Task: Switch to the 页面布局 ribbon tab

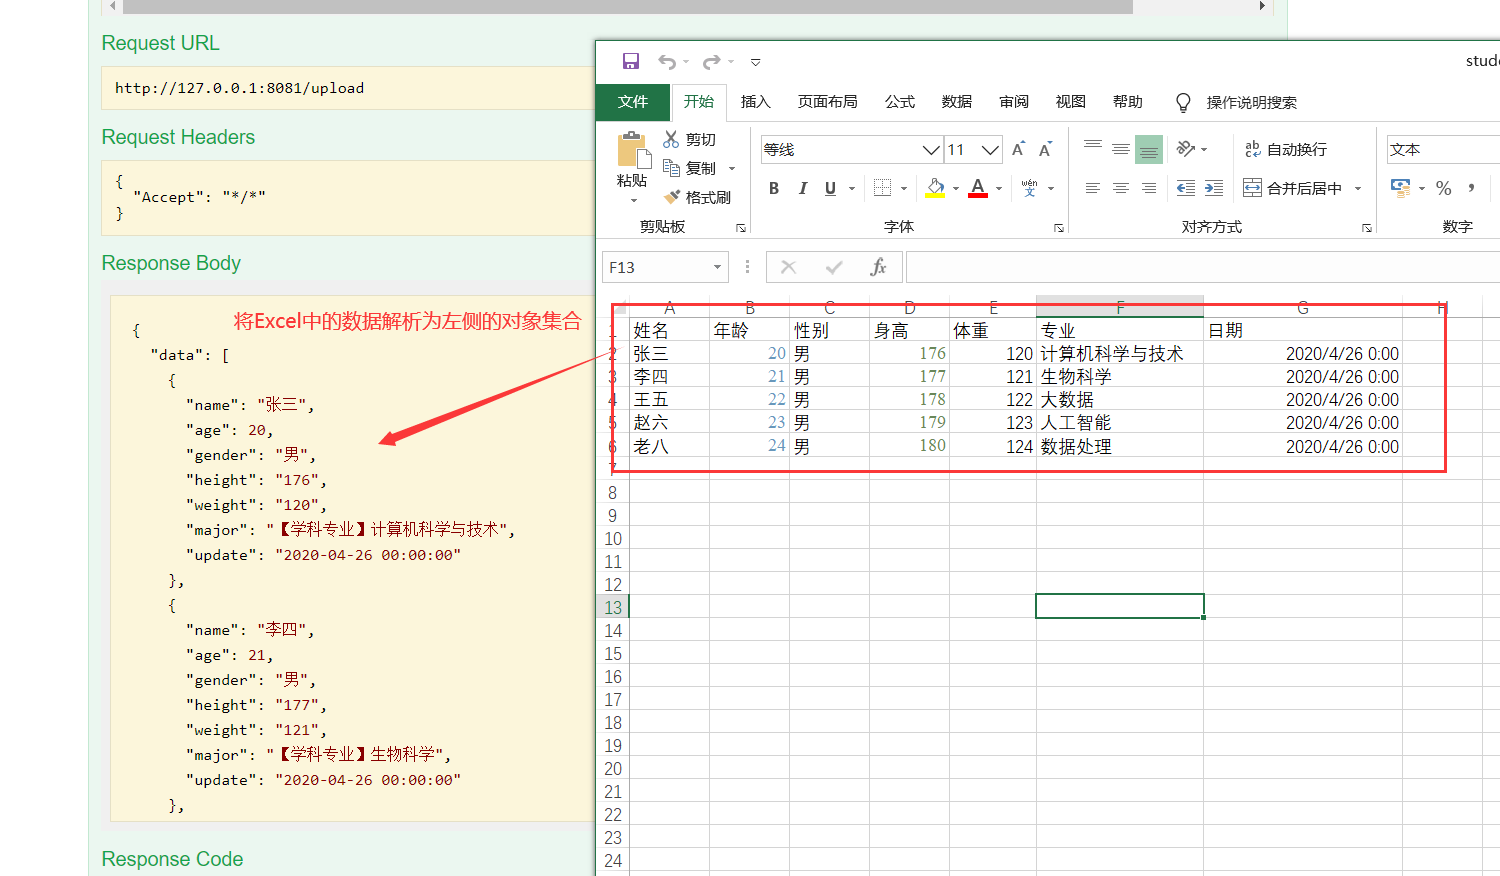Action: (x=827, y=102)
